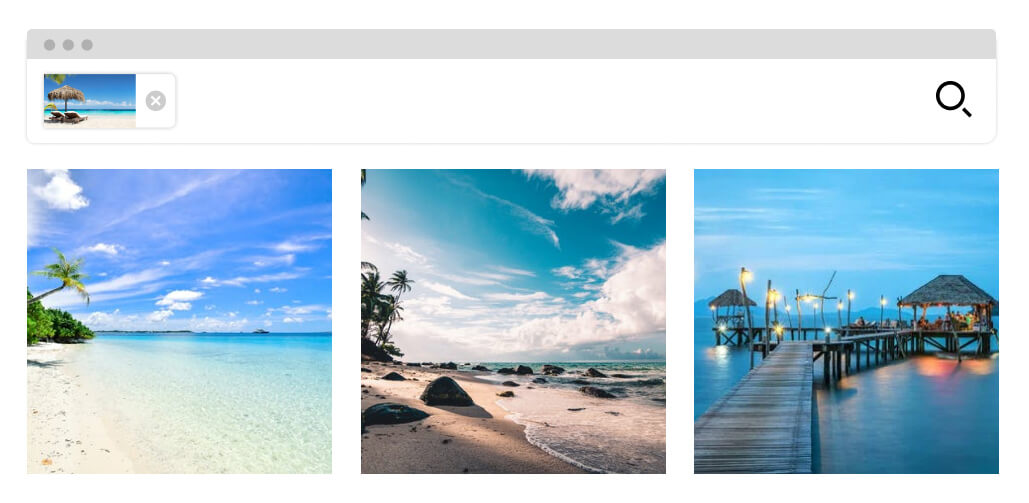The height and width of the screenshot is (503, 1029).
Task: Click the third gray window dot
Action: [x=87, y=45]
